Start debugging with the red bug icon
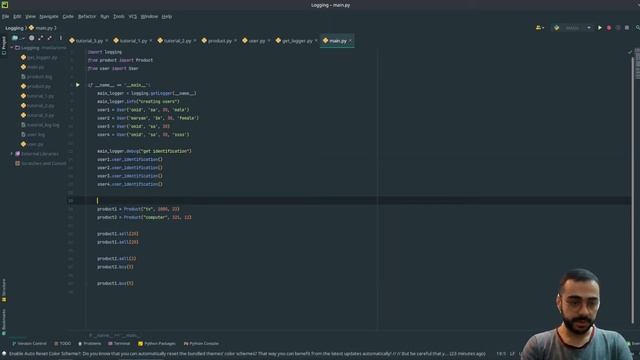This screenshot has height=360, width=640. (x=609, y=28)
